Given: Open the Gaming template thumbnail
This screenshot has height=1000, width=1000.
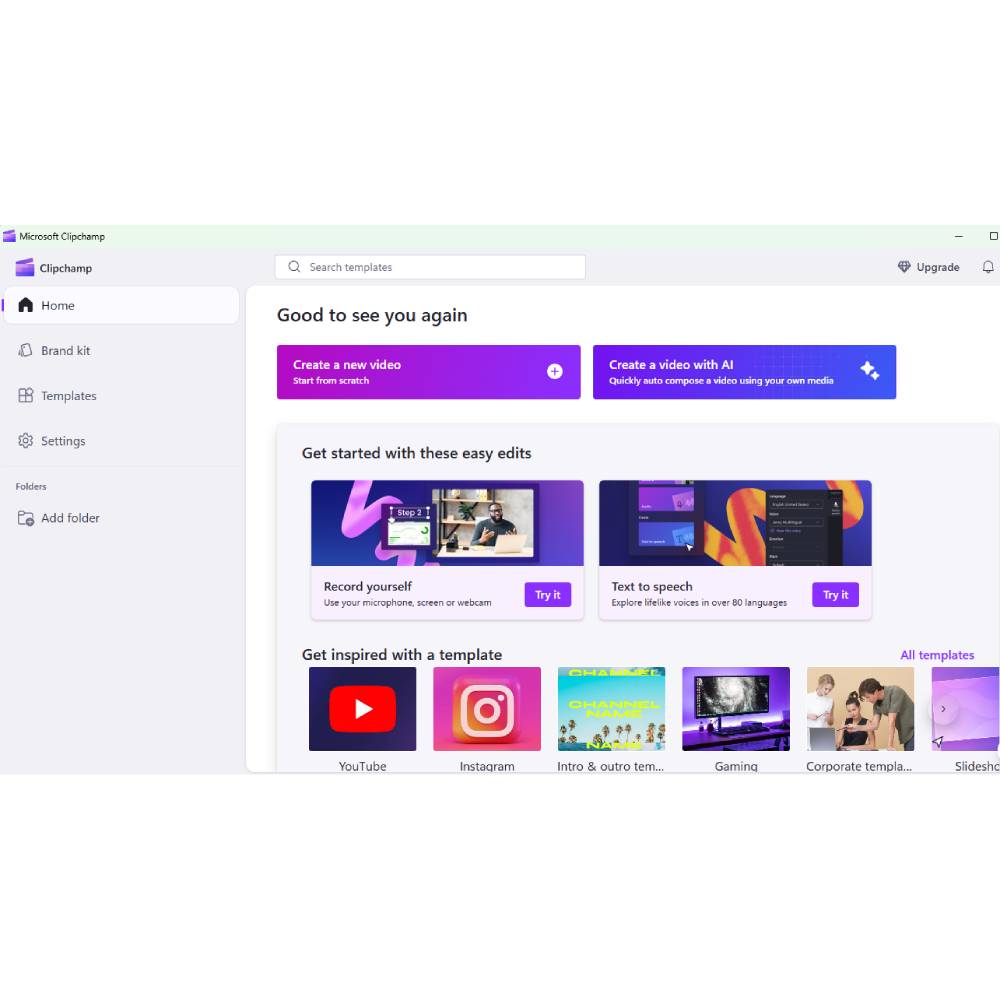Looking at the screenshot, I should (736, 708).
